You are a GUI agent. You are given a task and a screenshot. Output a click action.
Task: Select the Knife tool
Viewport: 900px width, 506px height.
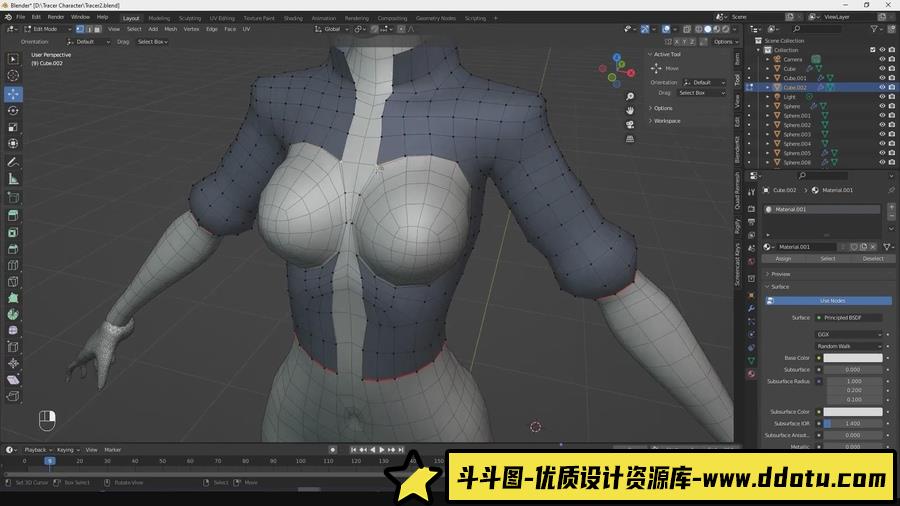[x=13, y=282]
